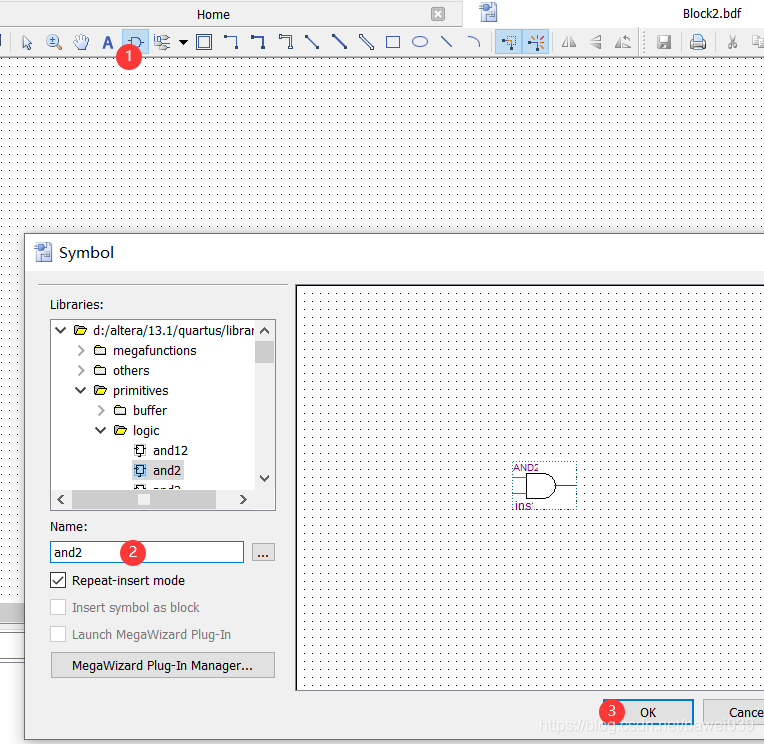This screenshot has width=764, height=744.
Task: Switch to the Block2.bdf tab
Action: coord(711,14)
